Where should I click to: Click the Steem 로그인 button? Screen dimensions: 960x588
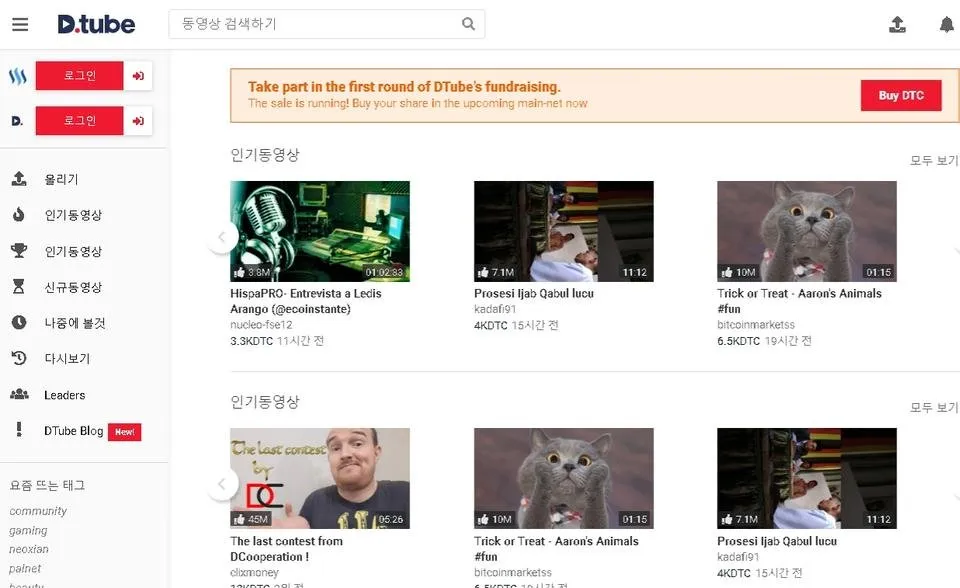pos(80,76)
